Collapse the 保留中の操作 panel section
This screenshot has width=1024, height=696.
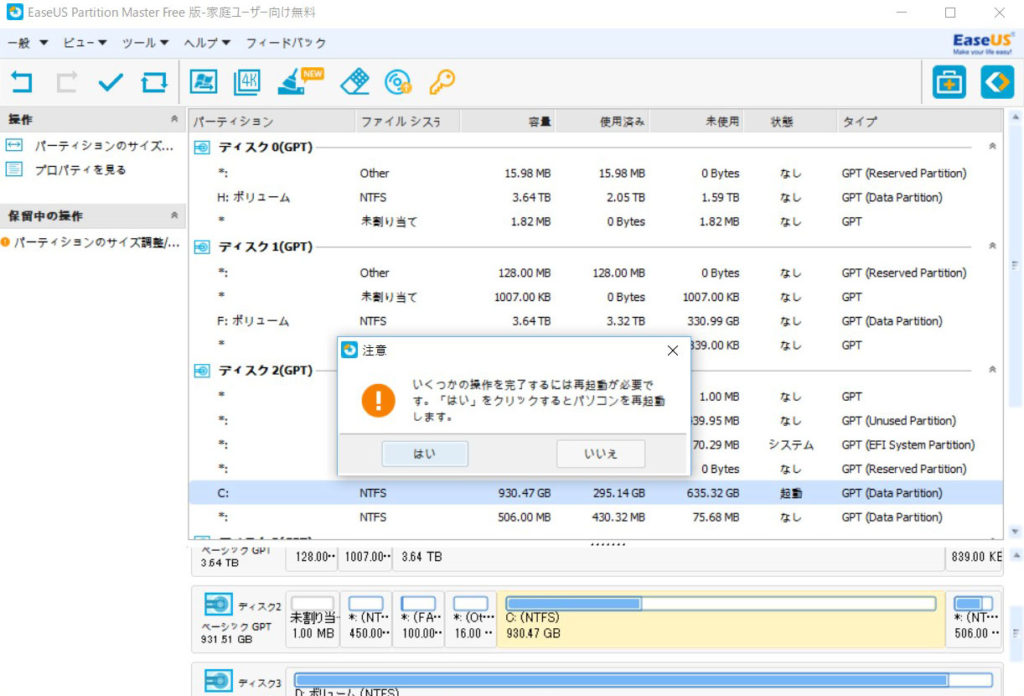[174, 215]
